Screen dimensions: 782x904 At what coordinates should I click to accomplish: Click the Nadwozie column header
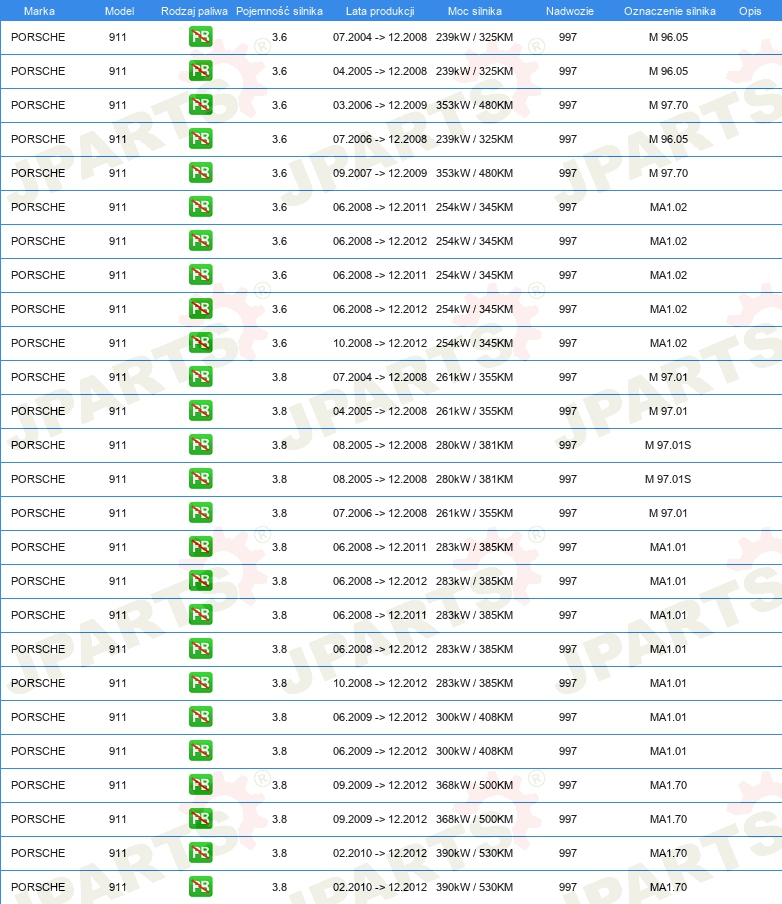pos(570,11)
